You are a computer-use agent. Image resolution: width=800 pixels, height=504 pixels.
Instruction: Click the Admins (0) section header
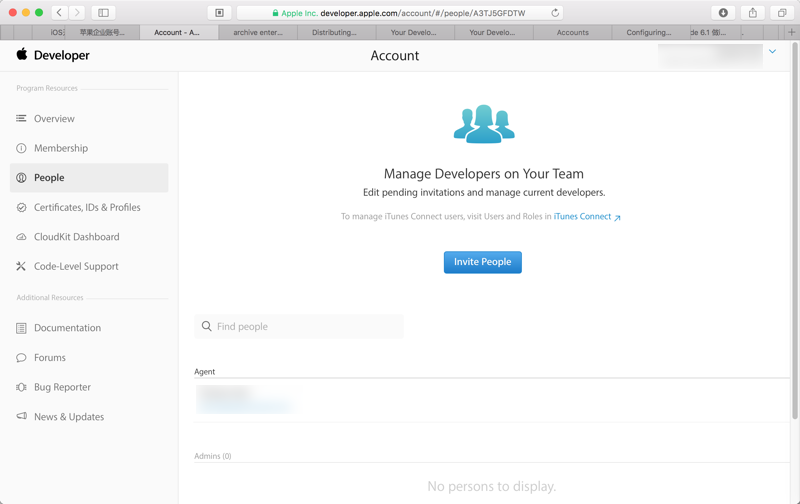click(212, 456)
